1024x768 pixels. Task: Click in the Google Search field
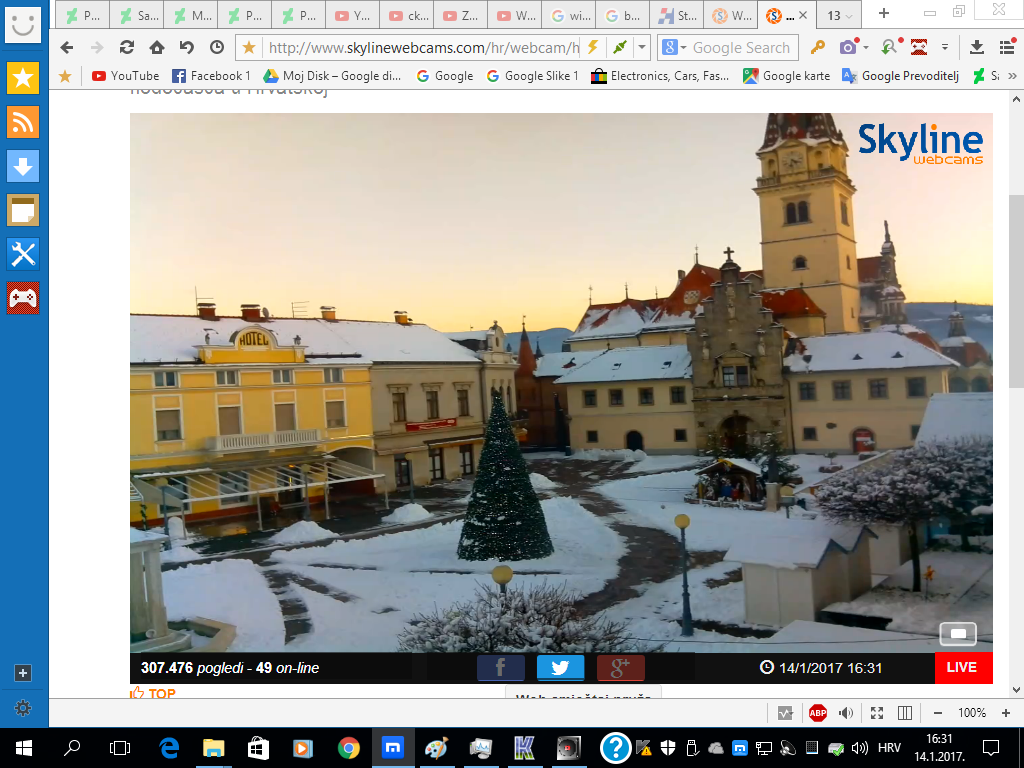pos(745,47)
